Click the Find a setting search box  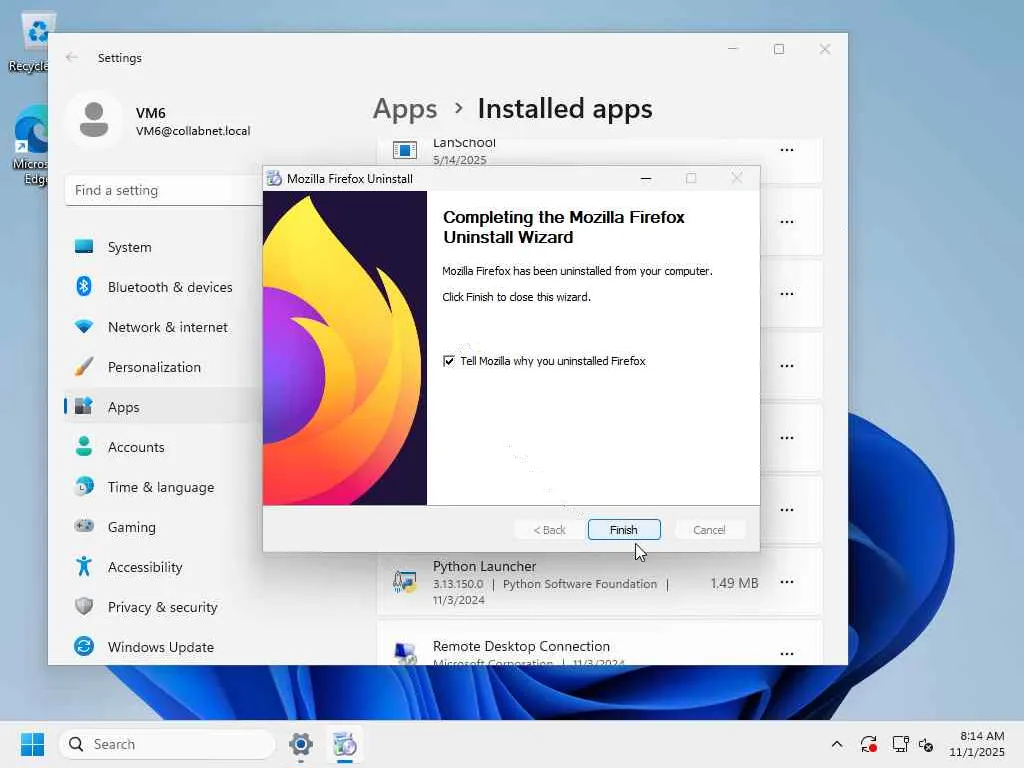tap(163, 190)
